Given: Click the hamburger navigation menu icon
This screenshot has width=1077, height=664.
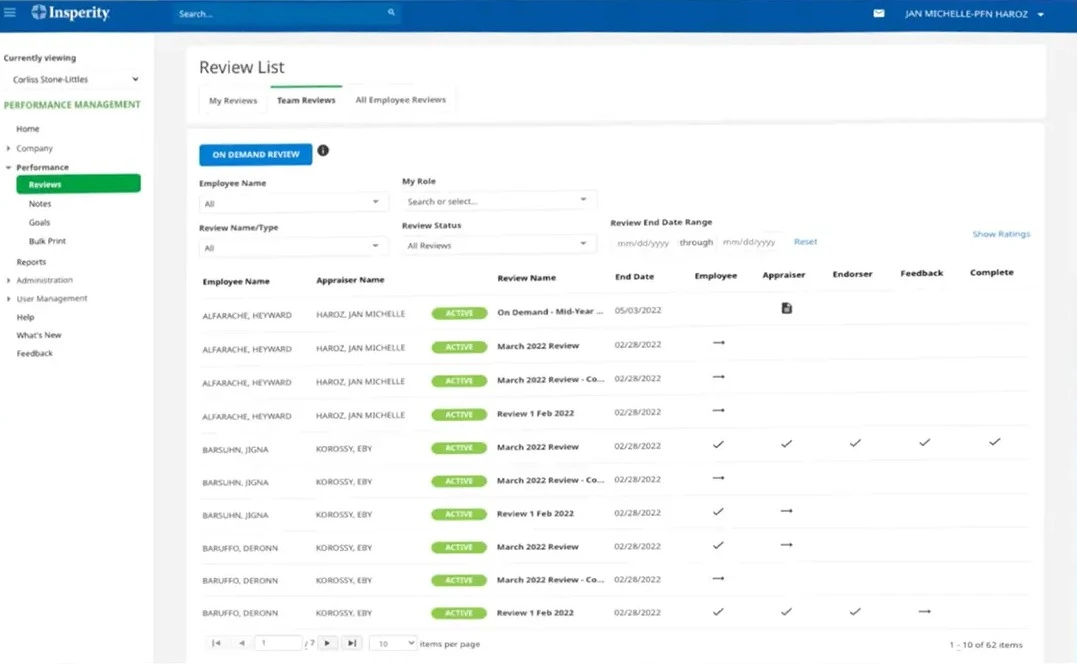Looking at the screenshot, I should click(x=10, y=13).
